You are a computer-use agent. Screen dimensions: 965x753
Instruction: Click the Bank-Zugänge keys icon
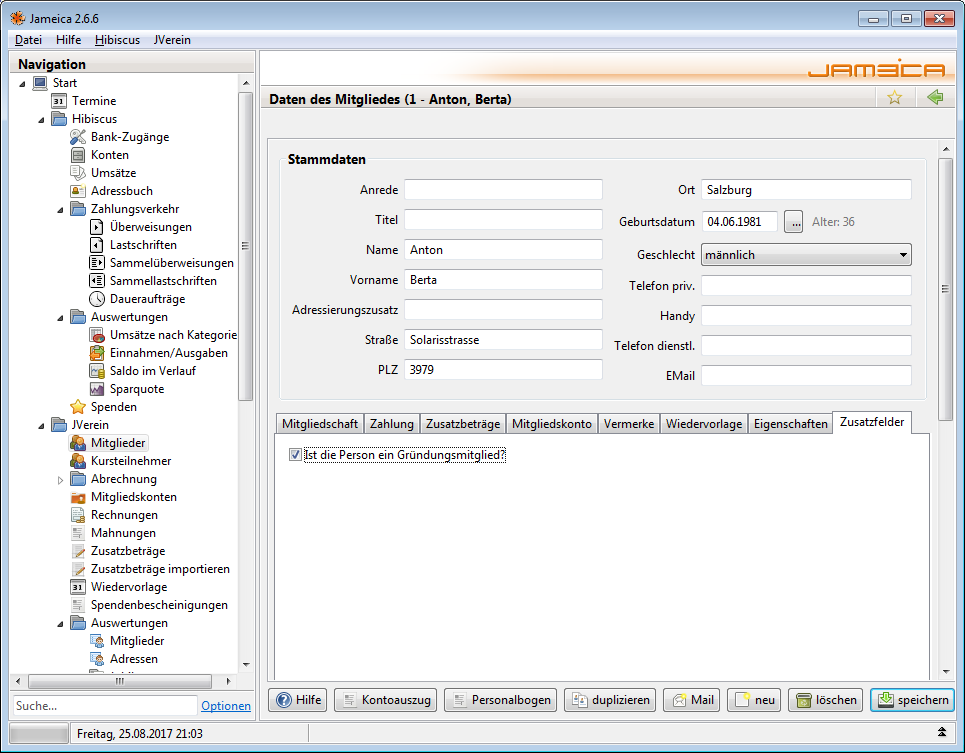pos(78,137)
